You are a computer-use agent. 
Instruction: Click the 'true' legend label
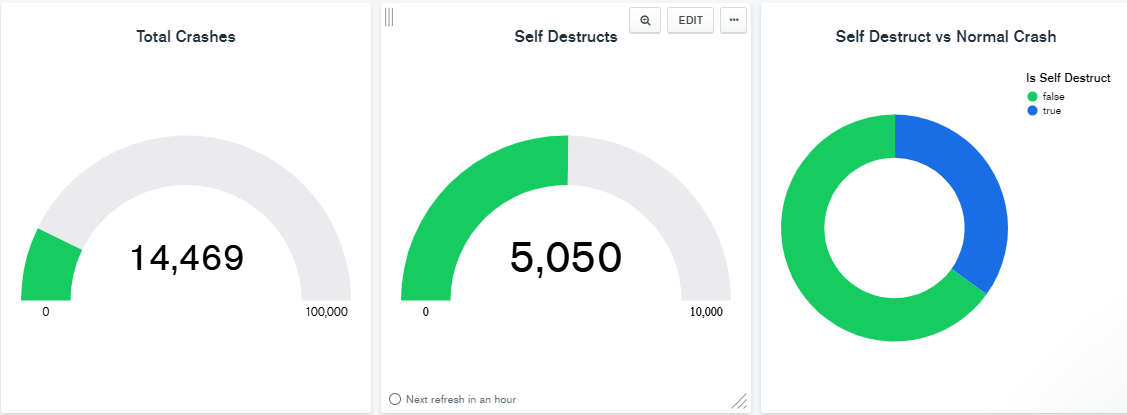tap(1051, 110)
